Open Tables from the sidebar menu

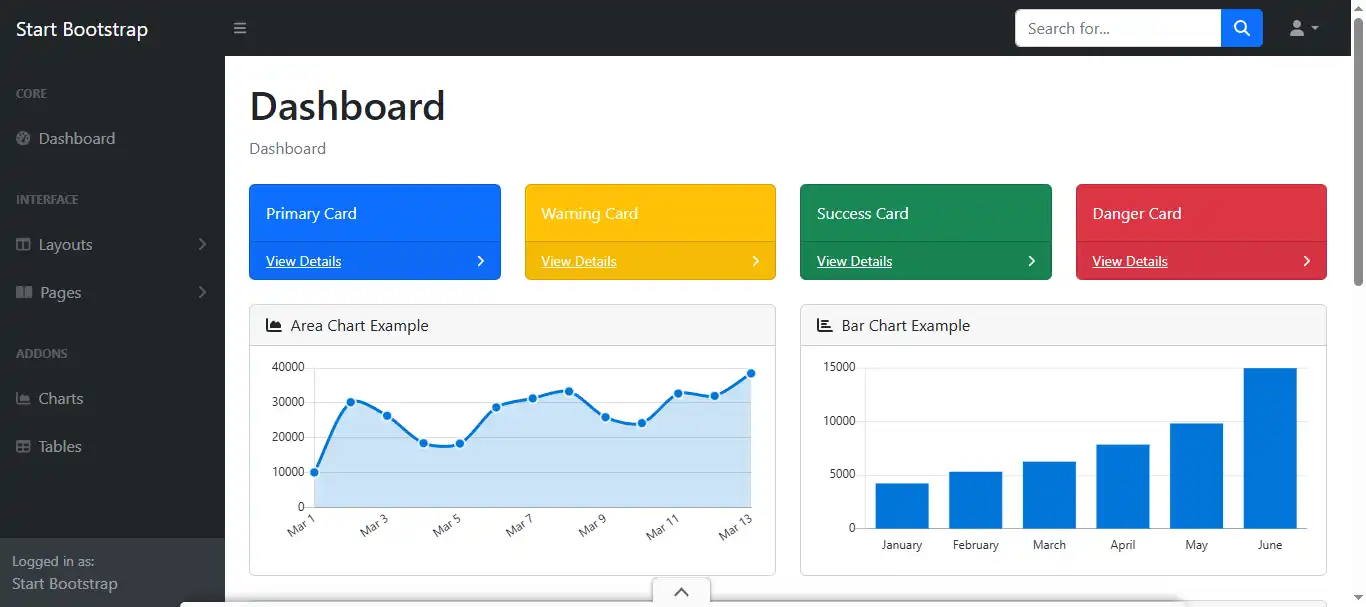pyautogui.click(x=60, y=447)
